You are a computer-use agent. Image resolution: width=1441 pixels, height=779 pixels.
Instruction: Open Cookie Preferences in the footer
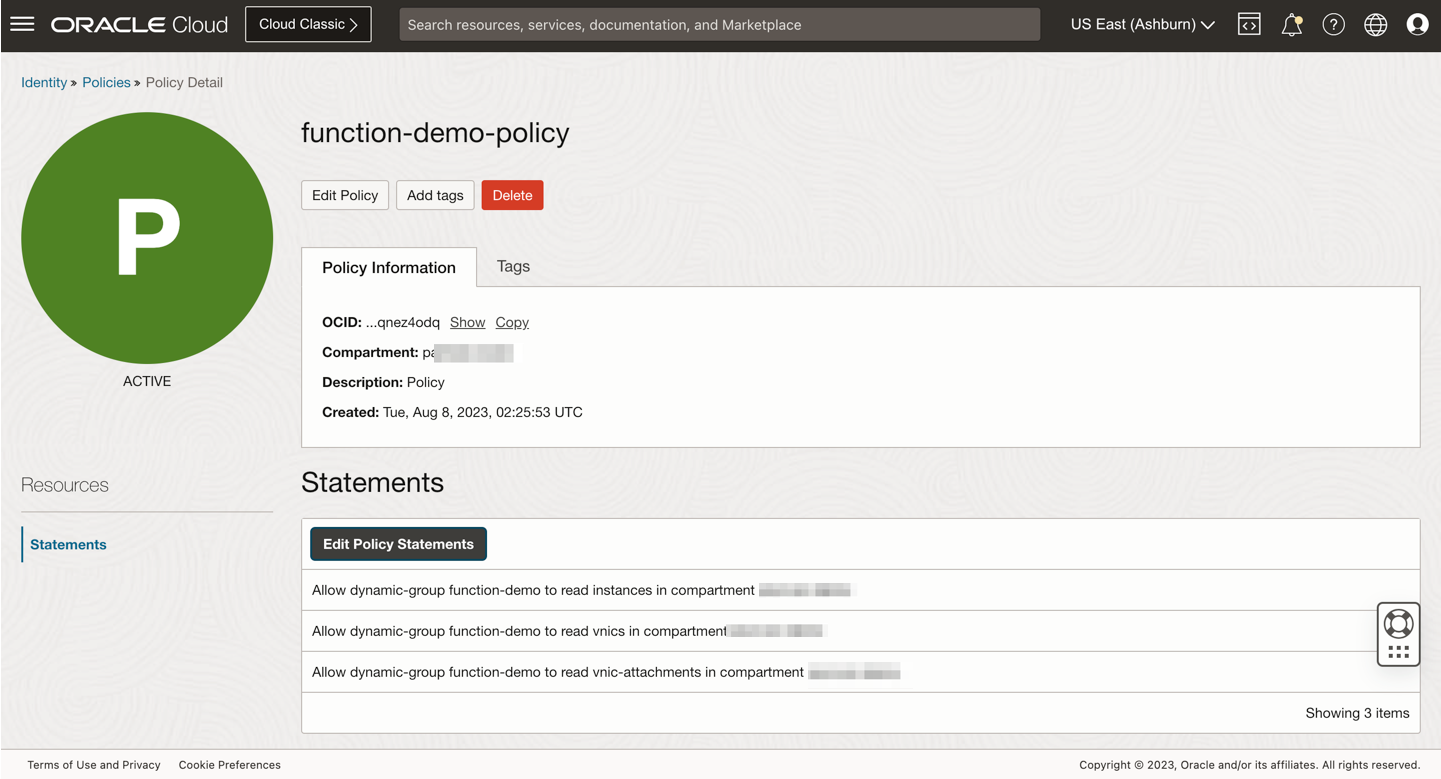[230, 765]
